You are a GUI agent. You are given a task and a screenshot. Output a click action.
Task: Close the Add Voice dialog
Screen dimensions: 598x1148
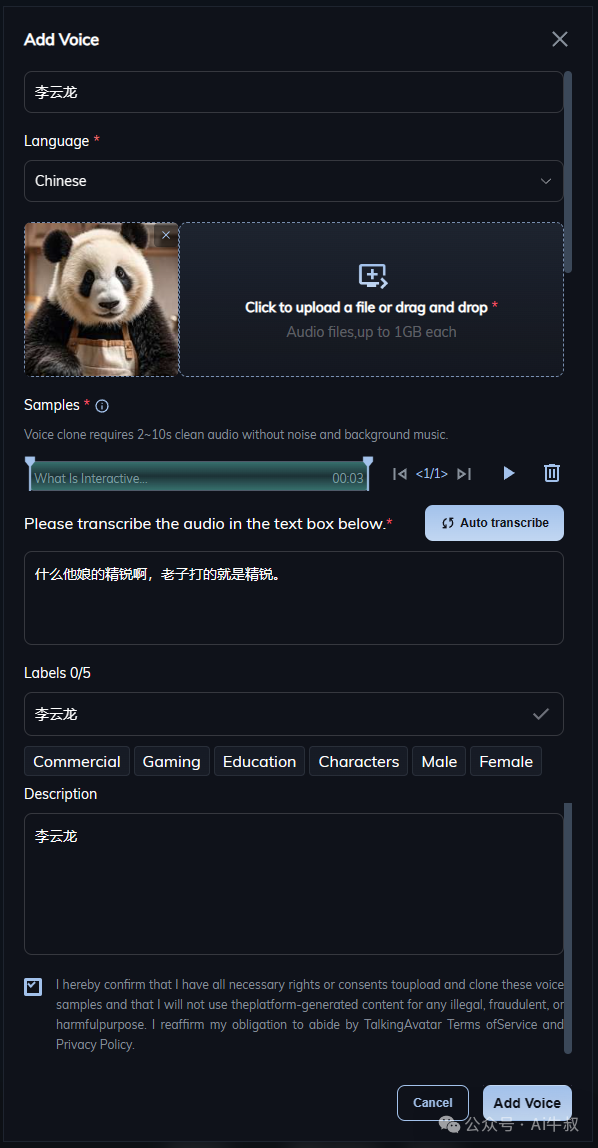click(x=560, y=40)
